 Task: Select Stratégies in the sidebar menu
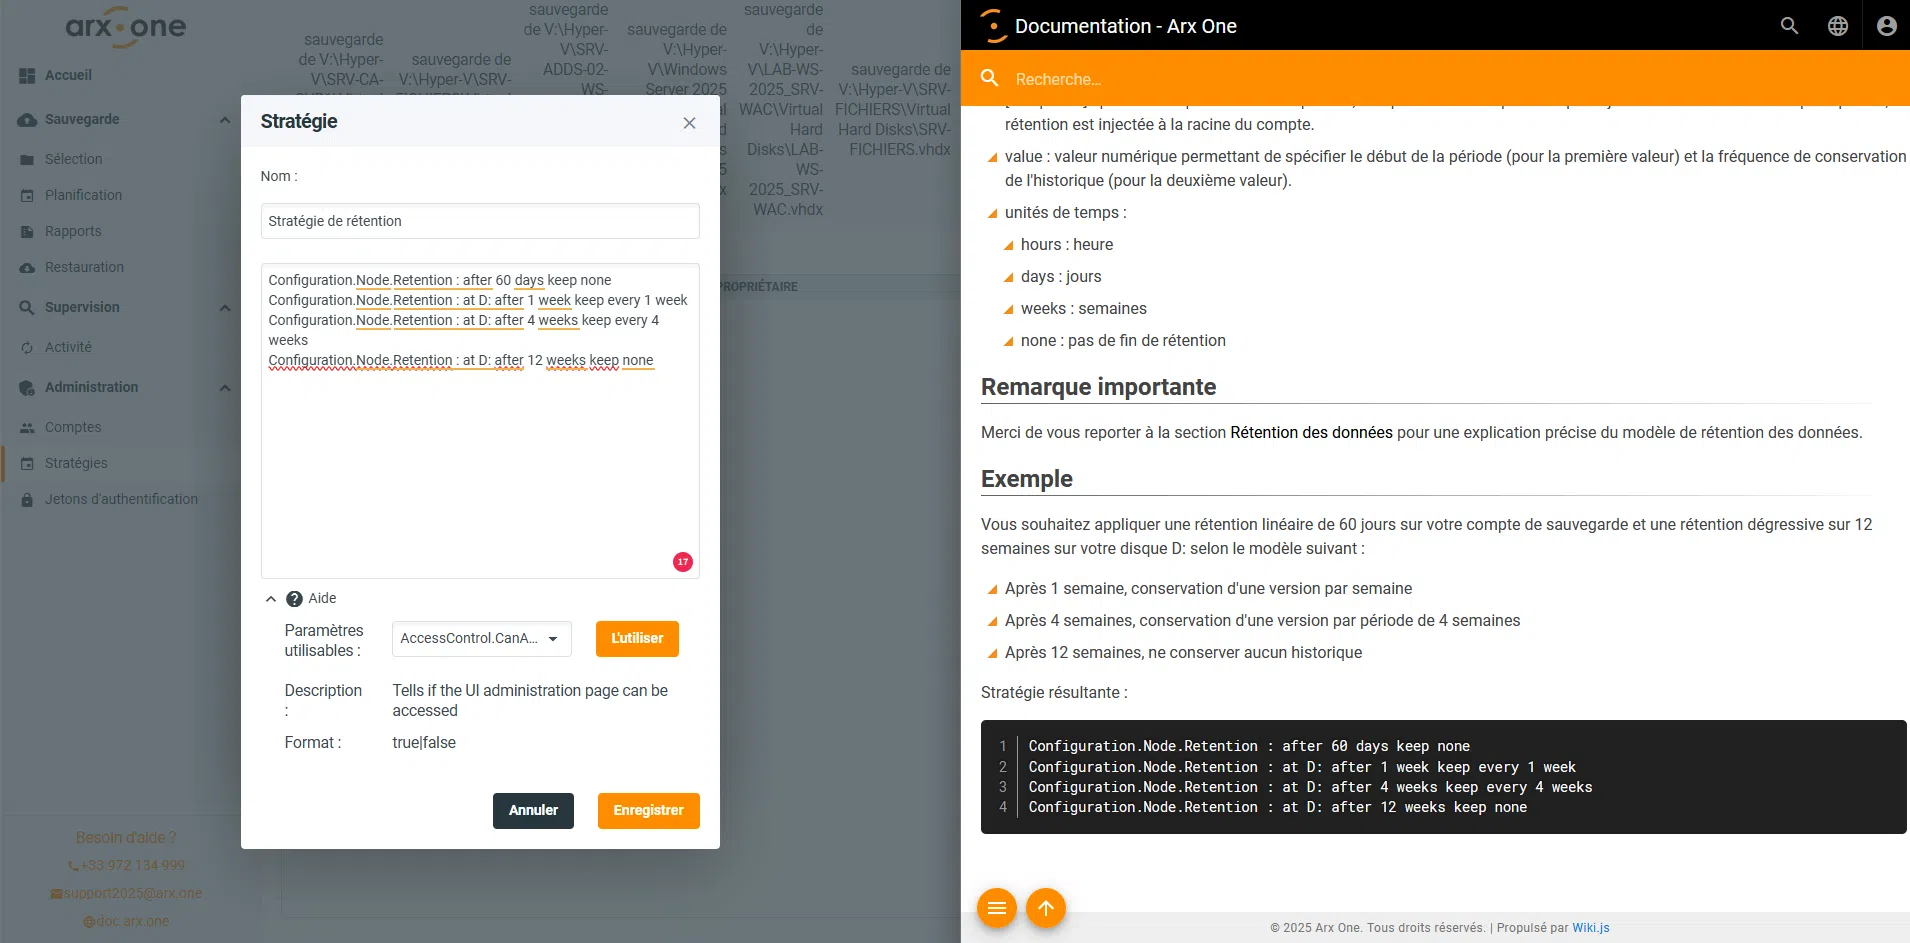(75, 463)
